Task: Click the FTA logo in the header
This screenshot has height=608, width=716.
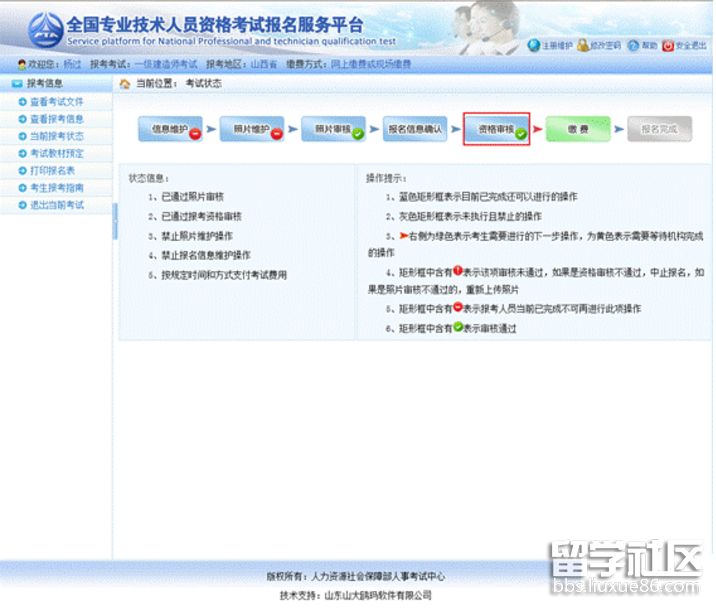Action: click(43, 30)
